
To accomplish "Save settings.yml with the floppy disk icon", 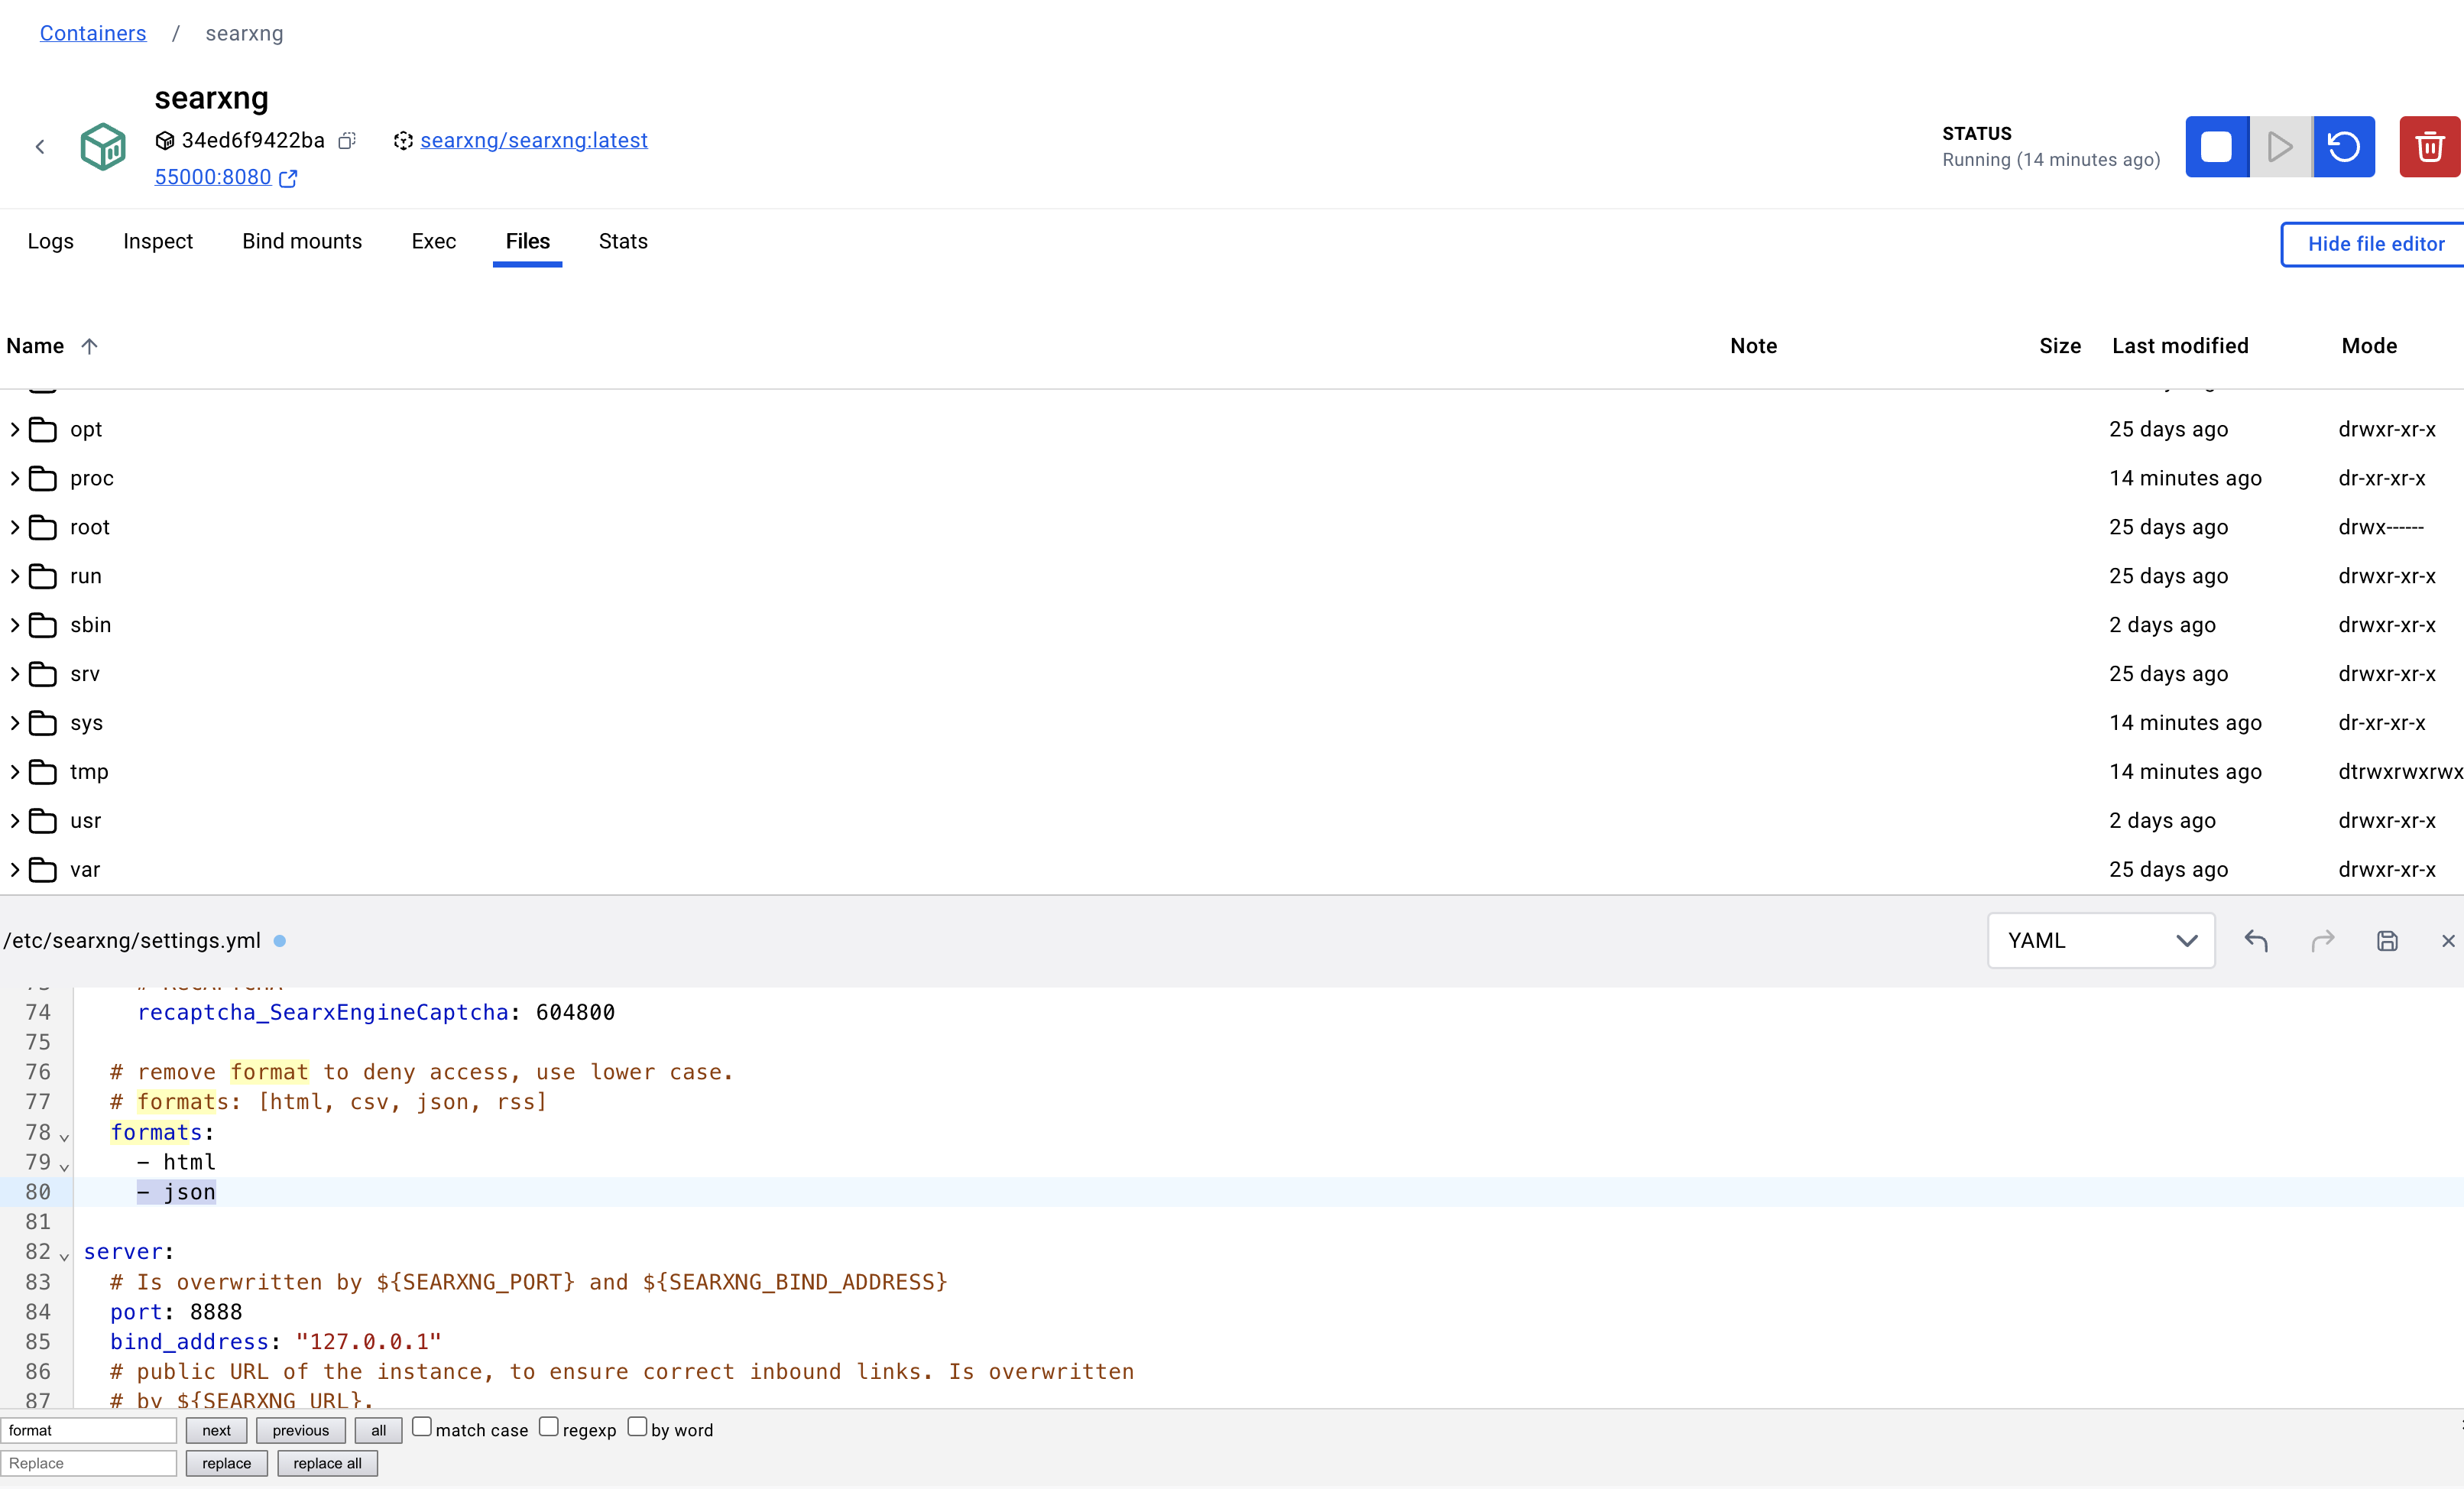I will (2387, 941).
